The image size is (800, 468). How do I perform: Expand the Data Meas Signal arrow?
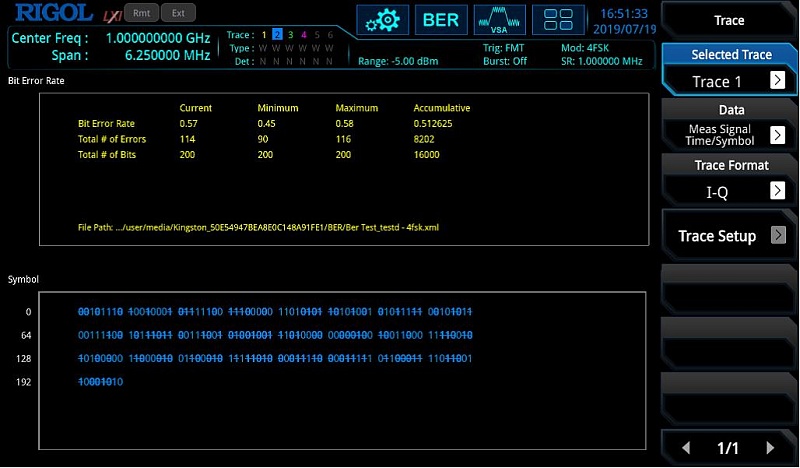click(x=777, y=135)
